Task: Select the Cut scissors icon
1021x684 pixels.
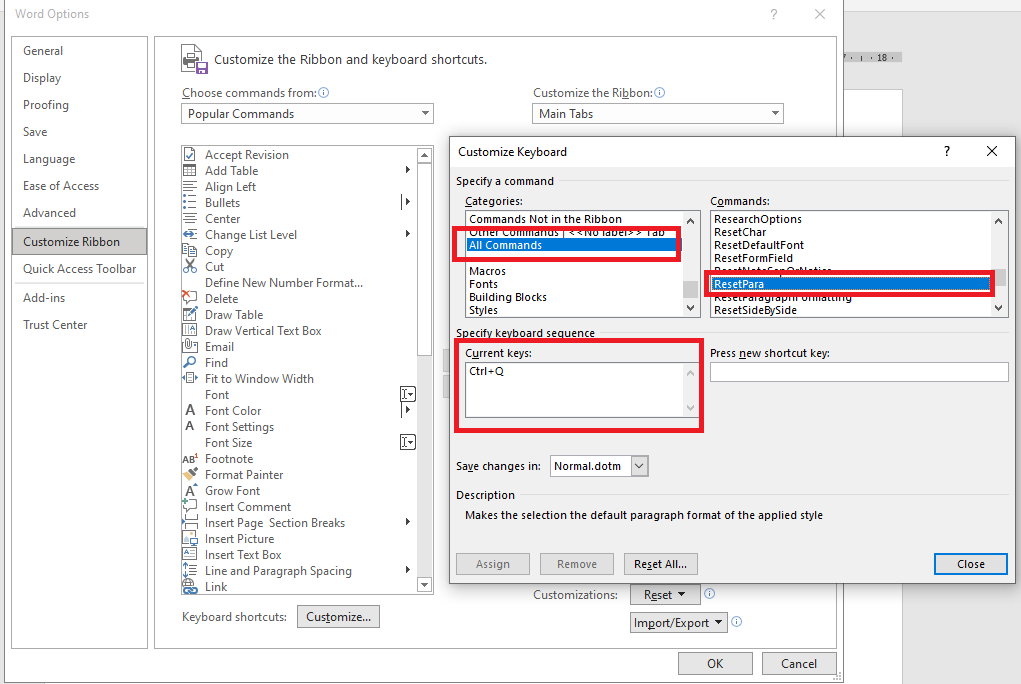Action: [x=189, y=266]
